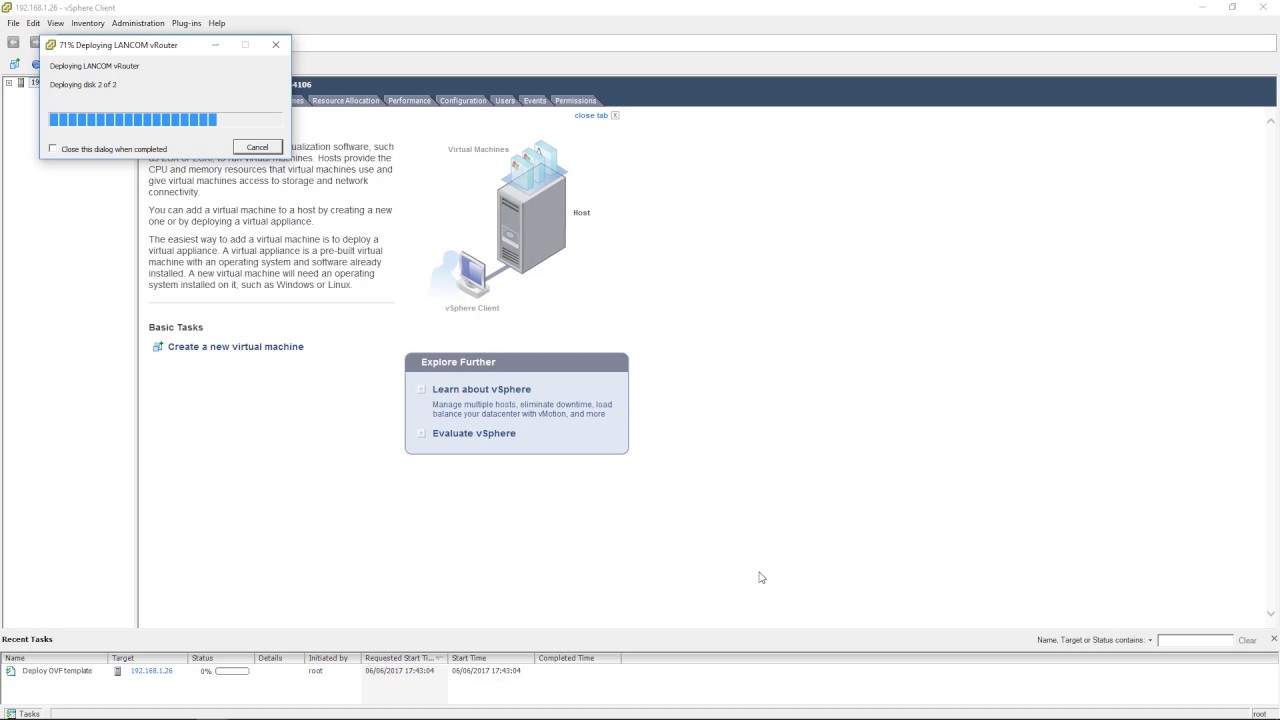Click the target host icon in Recent Tasks
1280x720 pixels.
(118, 671)
